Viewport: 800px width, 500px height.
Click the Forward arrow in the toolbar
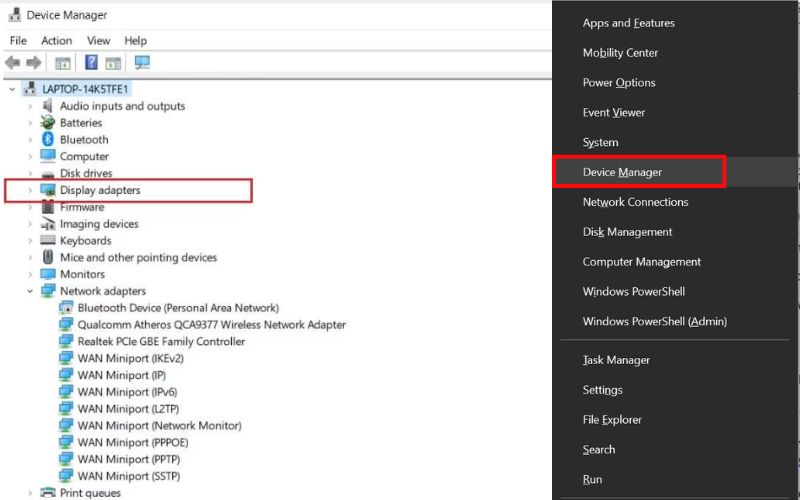pyautogui.click(x=33, y=63)
